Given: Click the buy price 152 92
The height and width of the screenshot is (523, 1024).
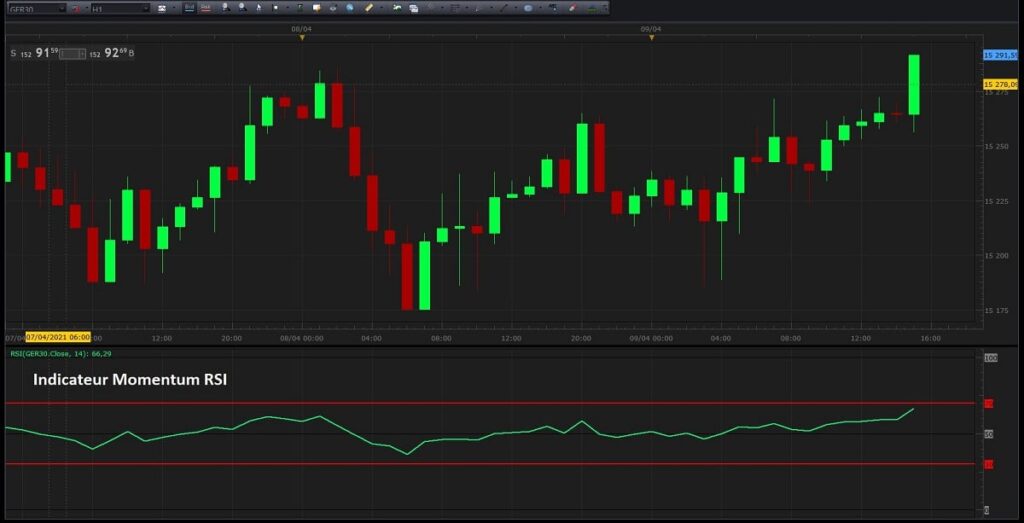Looking at the screenshot, I should click(x=108, y=54).
